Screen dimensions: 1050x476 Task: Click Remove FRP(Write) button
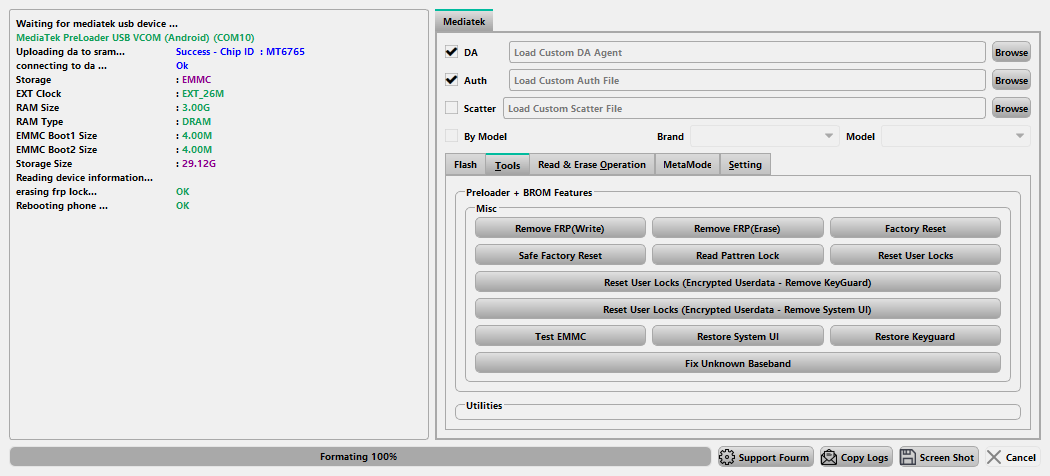(560, 228)
